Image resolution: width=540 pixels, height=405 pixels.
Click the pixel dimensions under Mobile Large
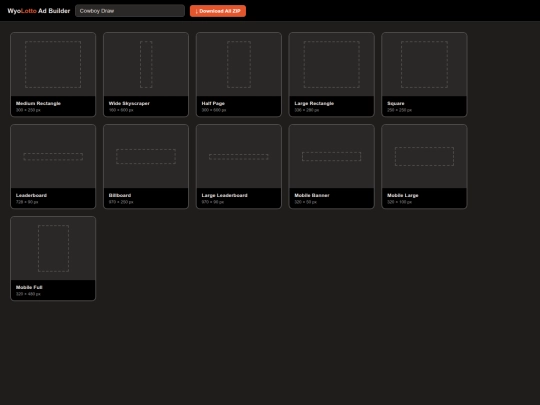pos(399,202)
